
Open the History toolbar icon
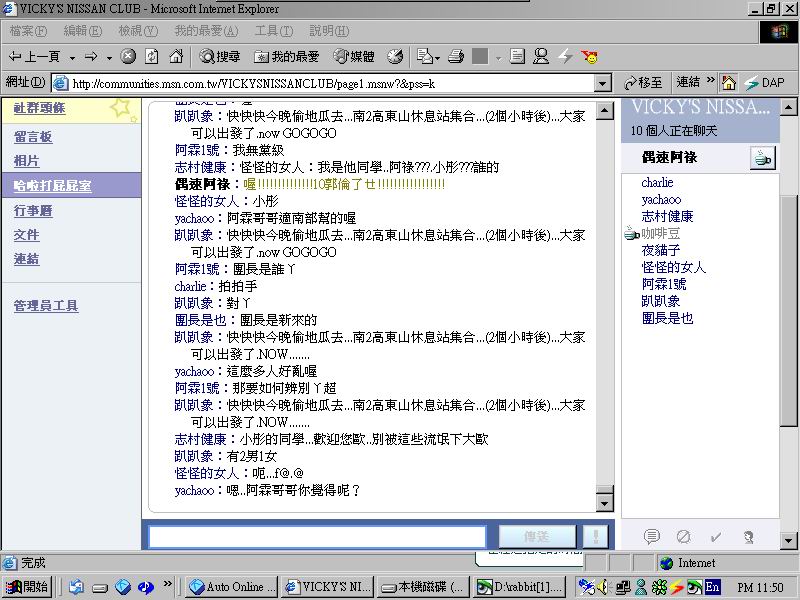[395, 56]
